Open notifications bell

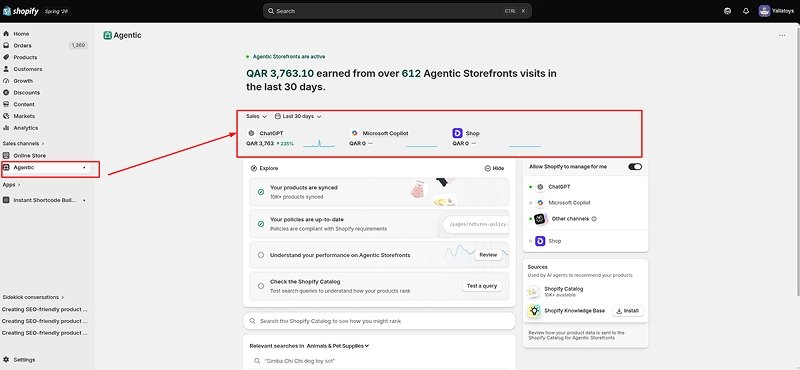pos(746,11)
